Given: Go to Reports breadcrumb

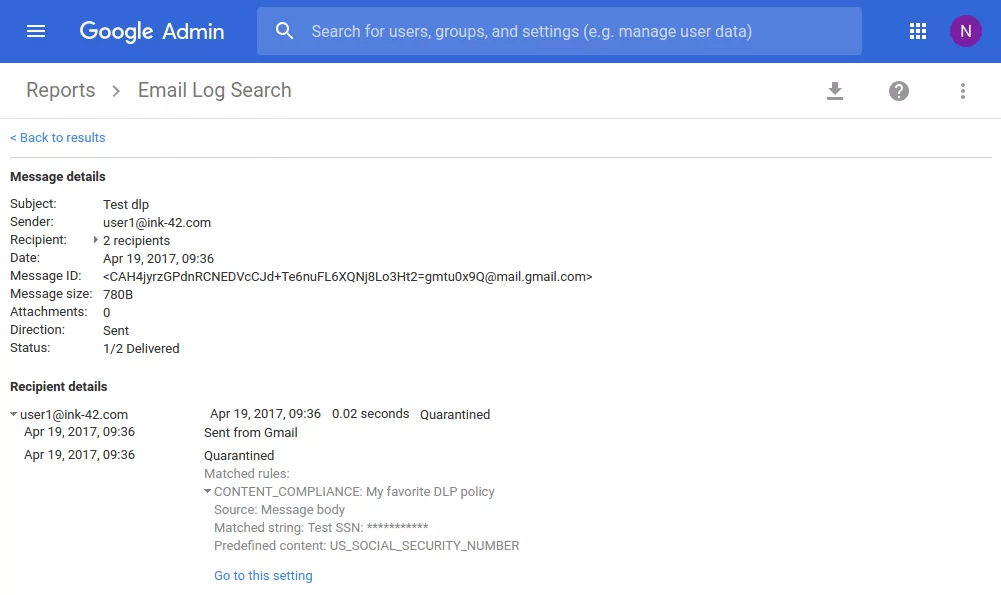Looking at the screenshot, I should pyautogui.click(x=61, y=90).
